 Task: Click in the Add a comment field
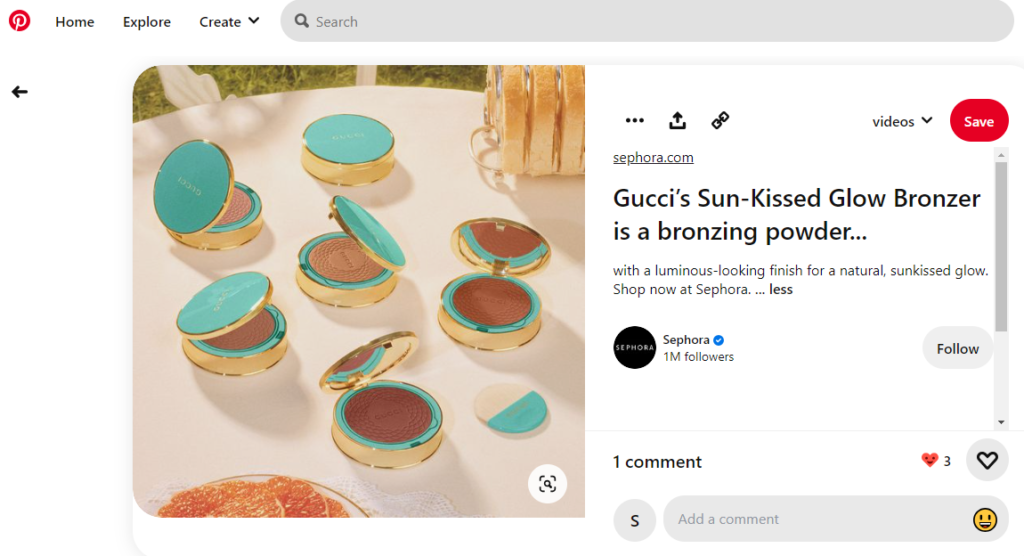(x=815, y=519)
